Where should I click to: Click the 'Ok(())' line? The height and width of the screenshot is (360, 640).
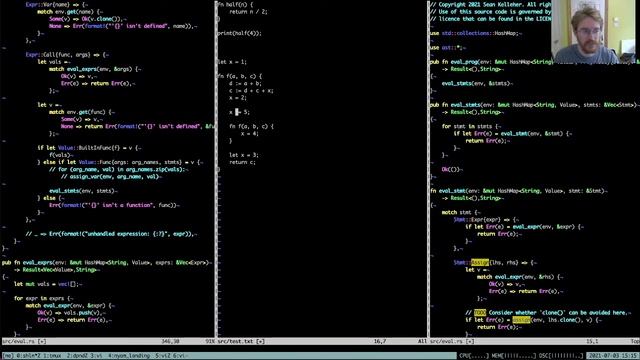[452, 169]
